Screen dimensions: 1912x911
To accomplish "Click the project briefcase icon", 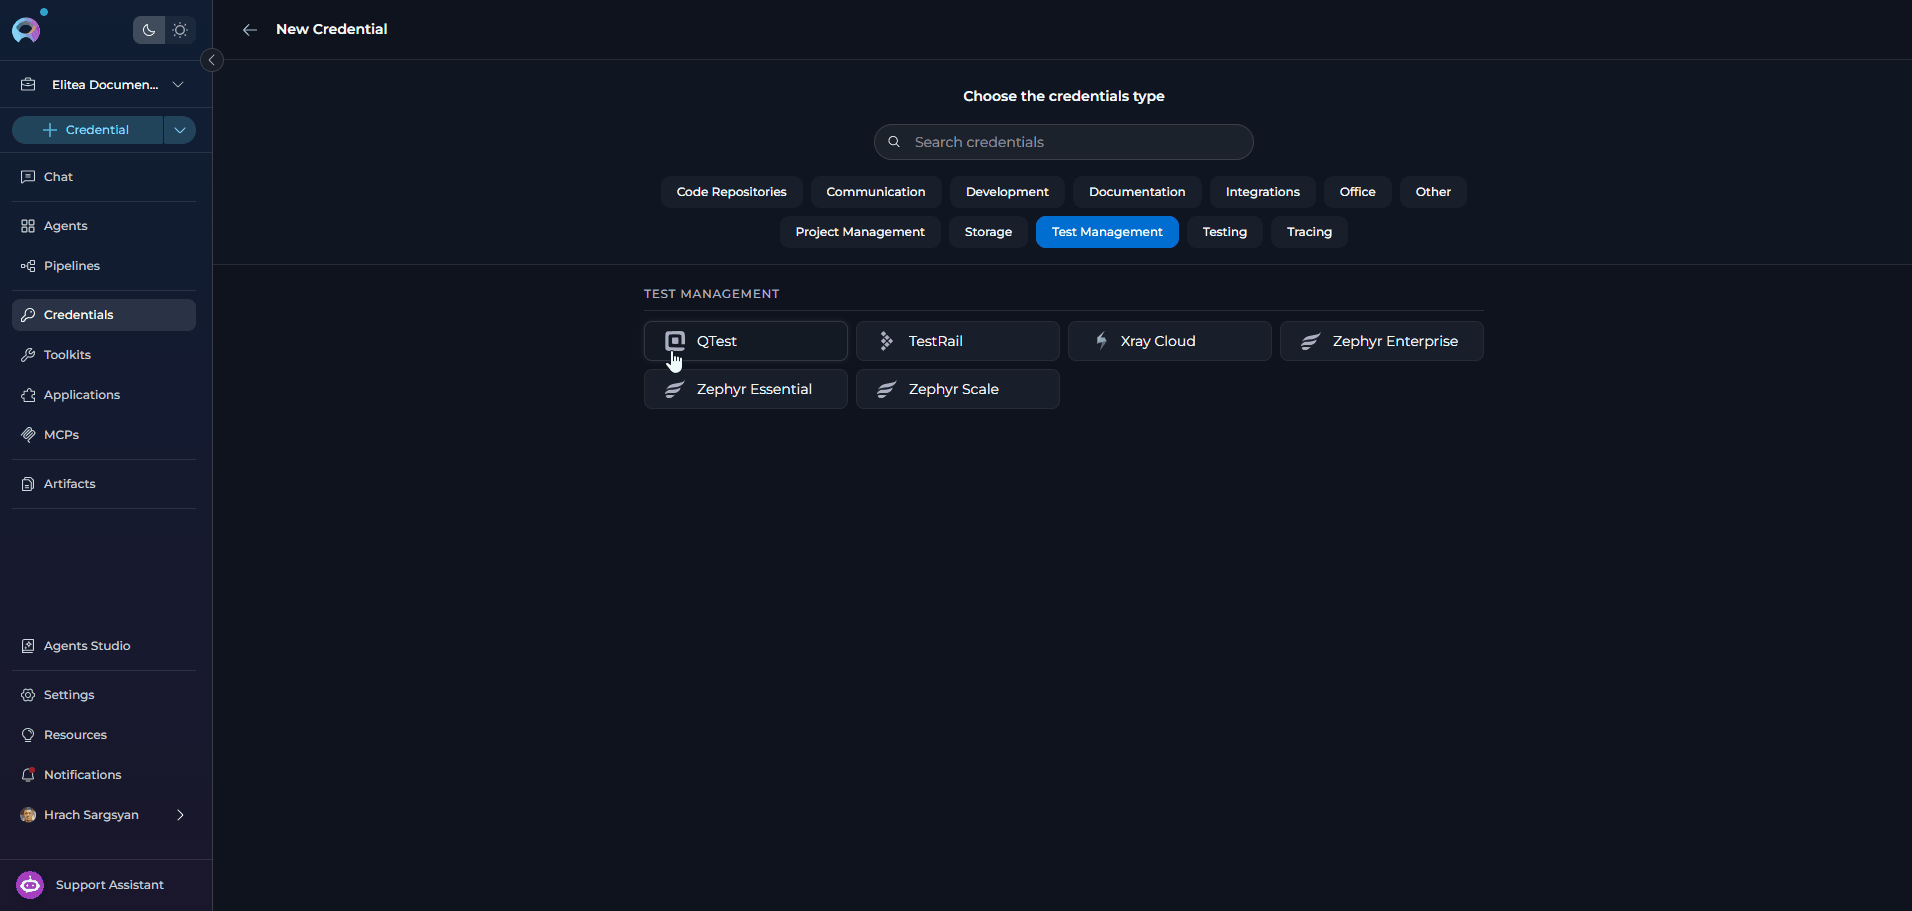I will point(28,85).
